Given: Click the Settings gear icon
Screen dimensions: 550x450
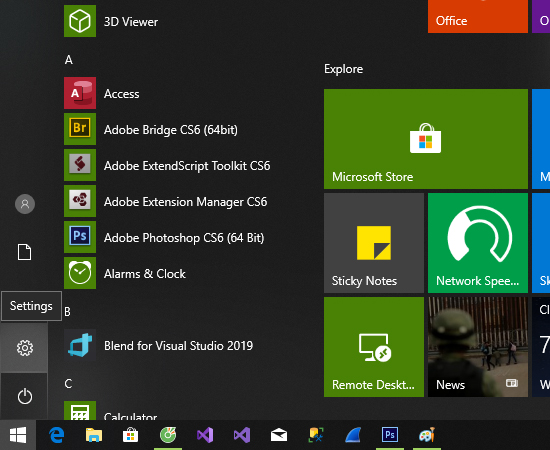Looking at the screenshot, I should (25, 348).
